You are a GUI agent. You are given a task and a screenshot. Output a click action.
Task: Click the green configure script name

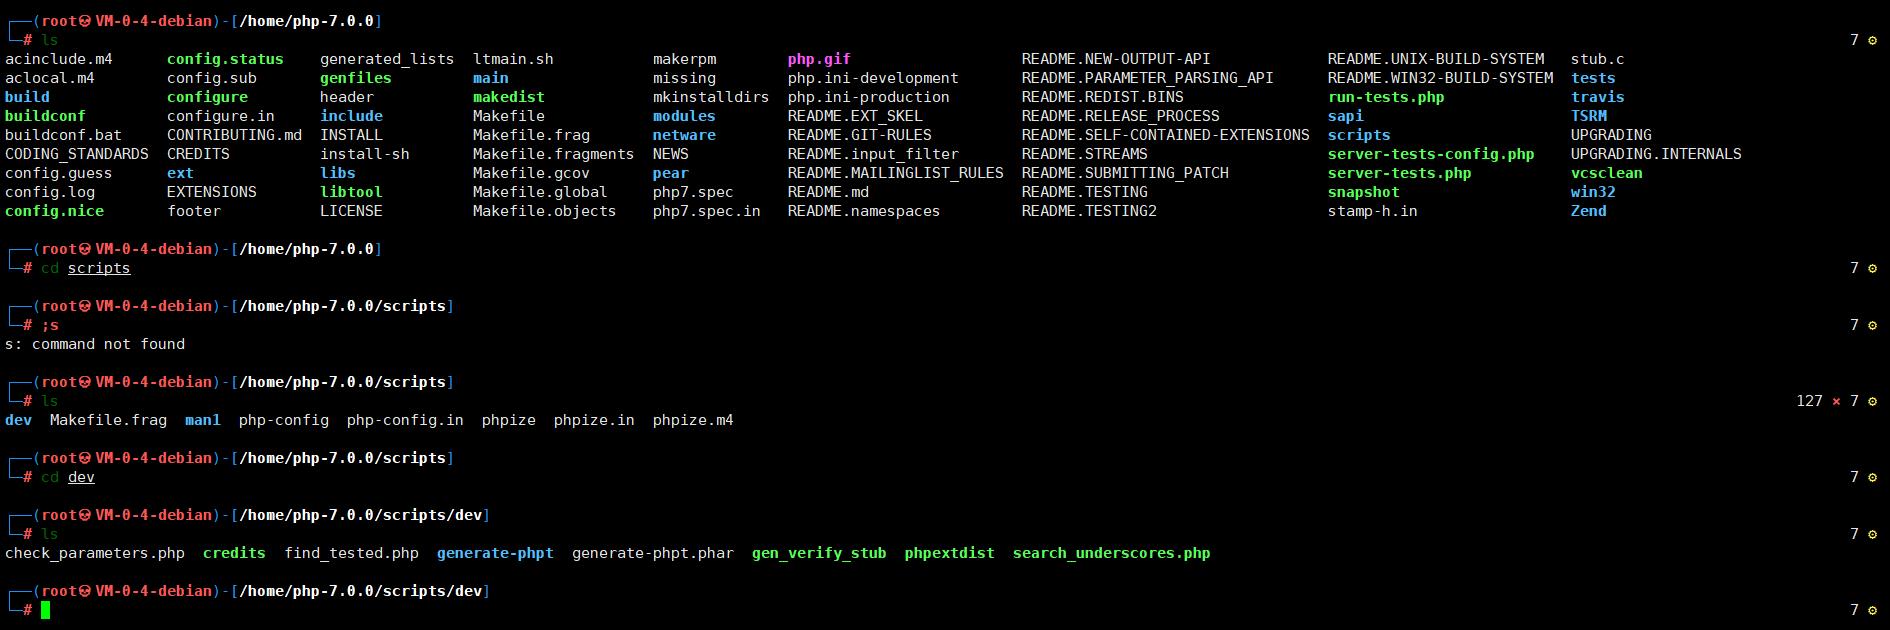[207, 97]
